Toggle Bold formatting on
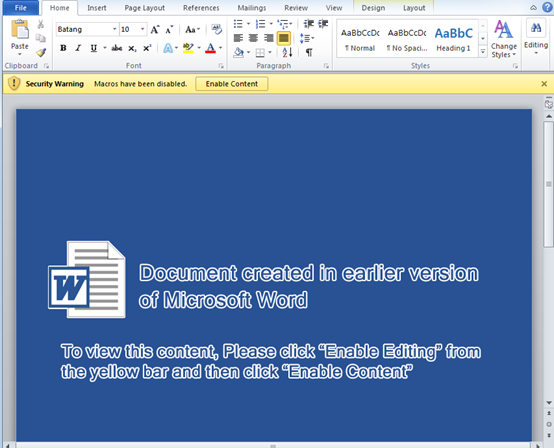Image resolution: width=554 pixels, height=448 pixels. coord(63,48)
